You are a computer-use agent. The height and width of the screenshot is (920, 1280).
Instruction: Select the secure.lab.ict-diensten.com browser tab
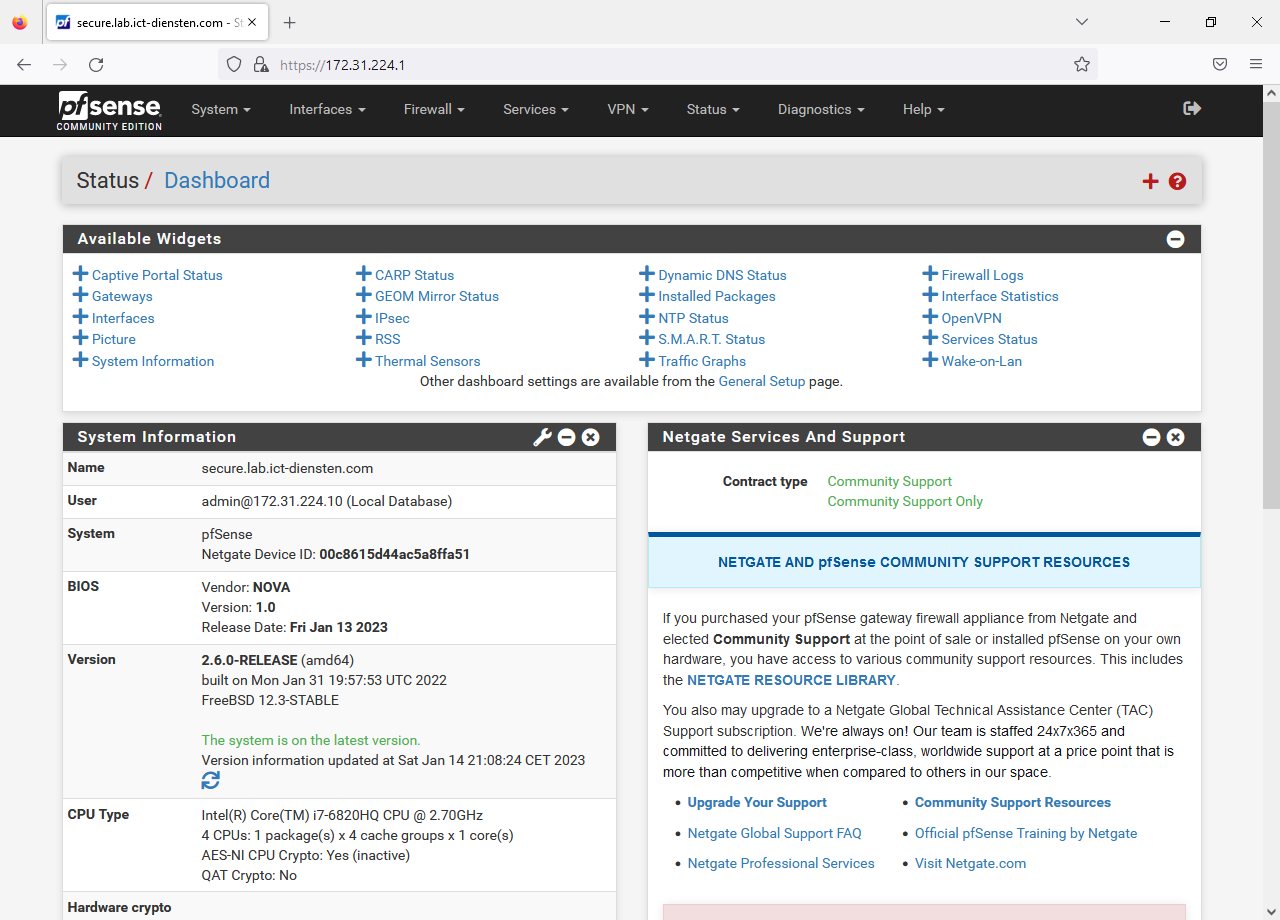[x=157, y=22]
